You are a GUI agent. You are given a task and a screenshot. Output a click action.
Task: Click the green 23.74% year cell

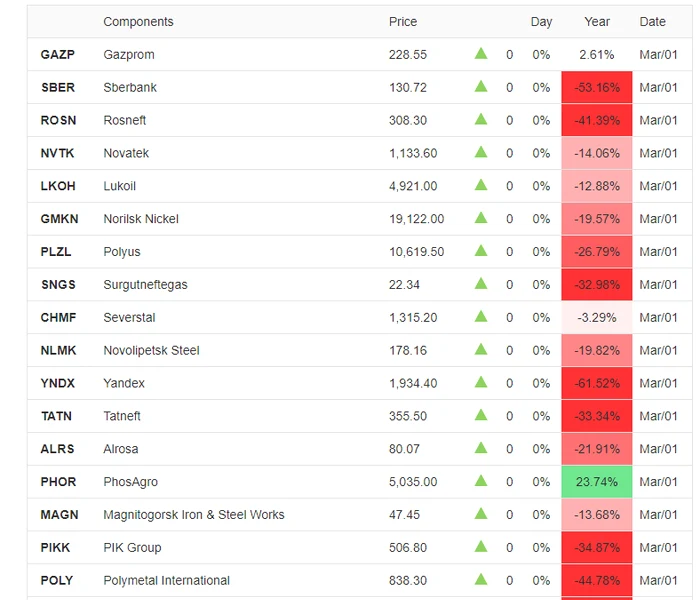tap(597, 482)
